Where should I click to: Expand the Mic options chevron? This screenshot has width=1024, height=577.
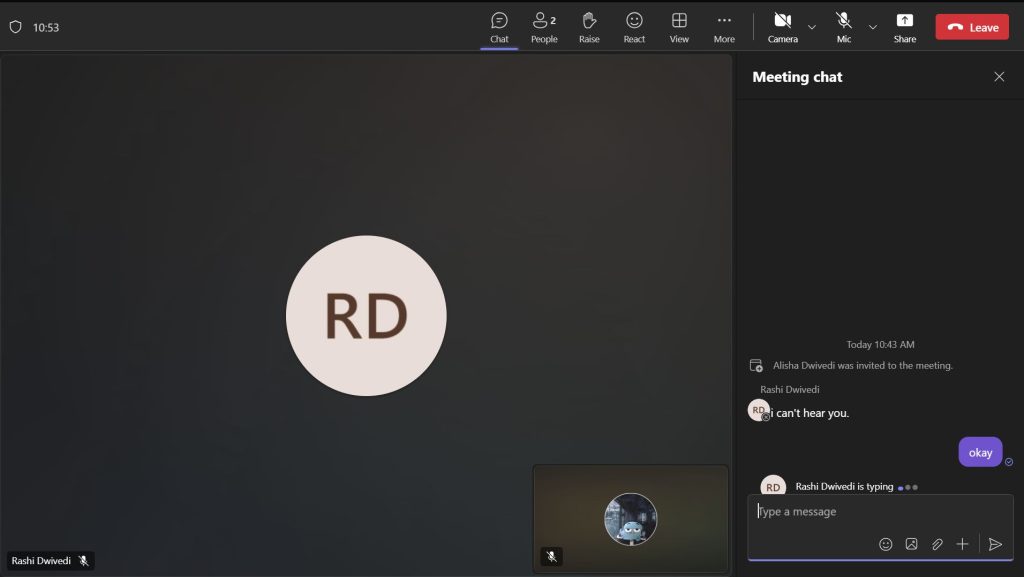[x=872, y=27]
